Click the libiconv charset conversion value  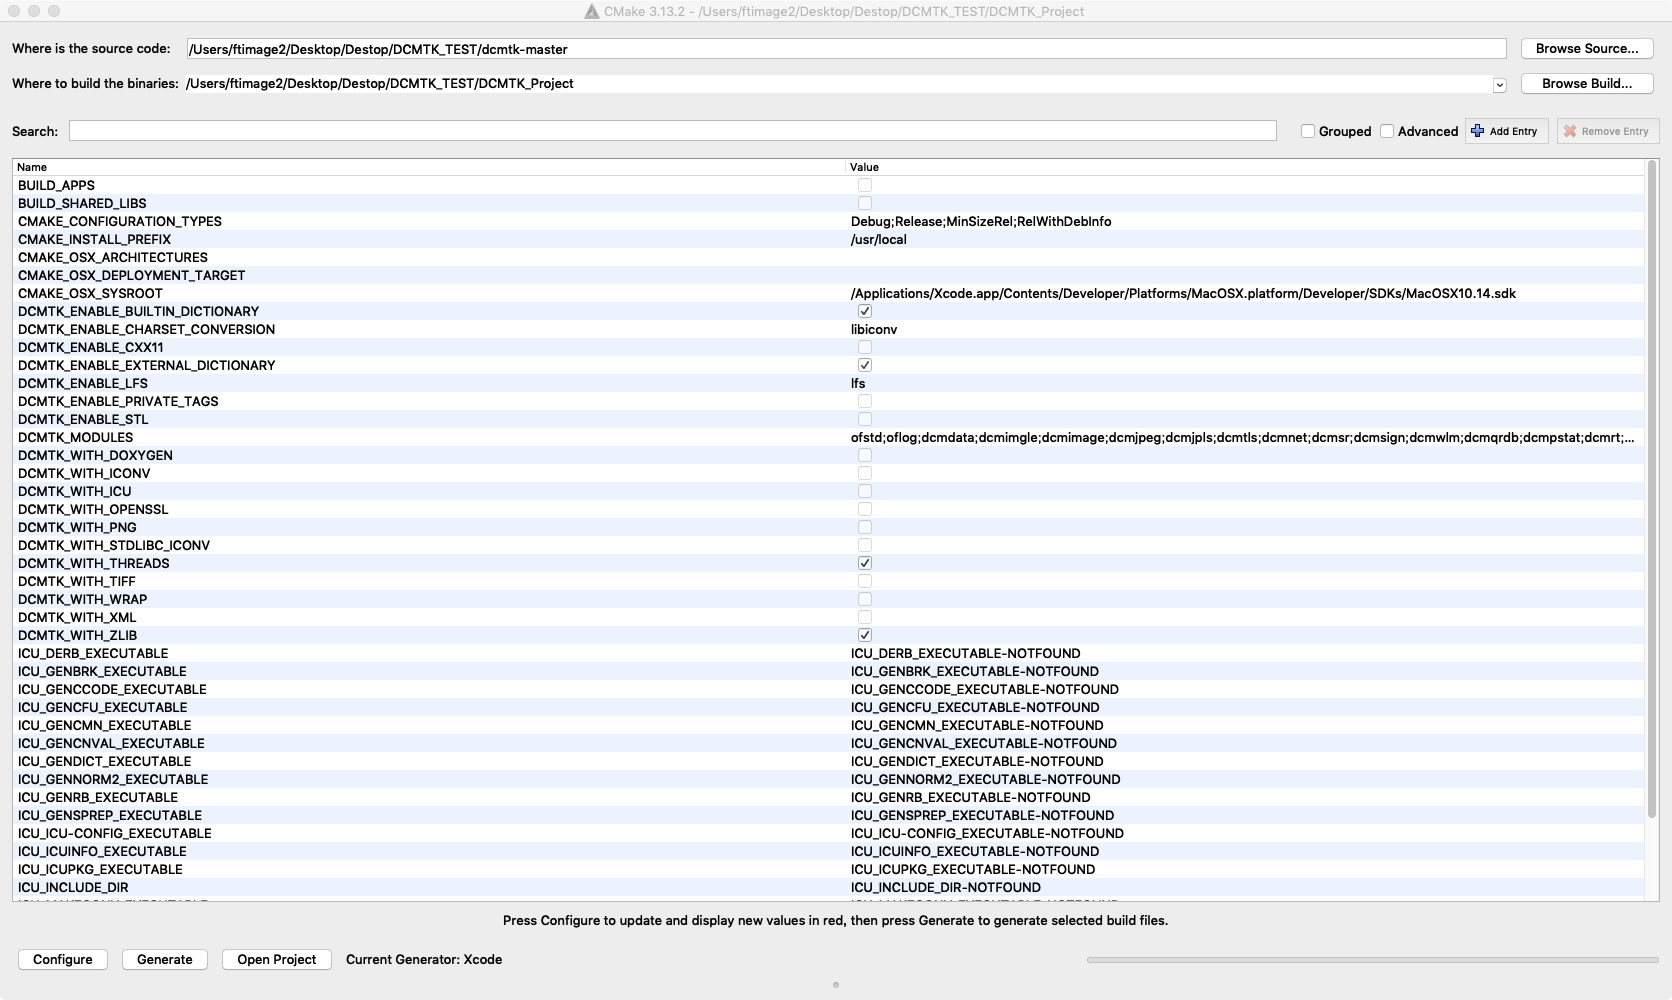point(874,329)
